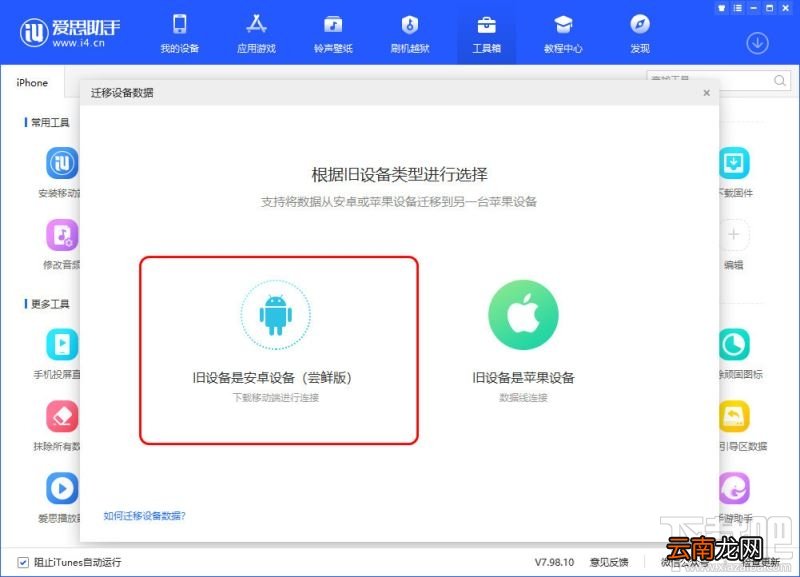Select the iPhone device tab

32,83
